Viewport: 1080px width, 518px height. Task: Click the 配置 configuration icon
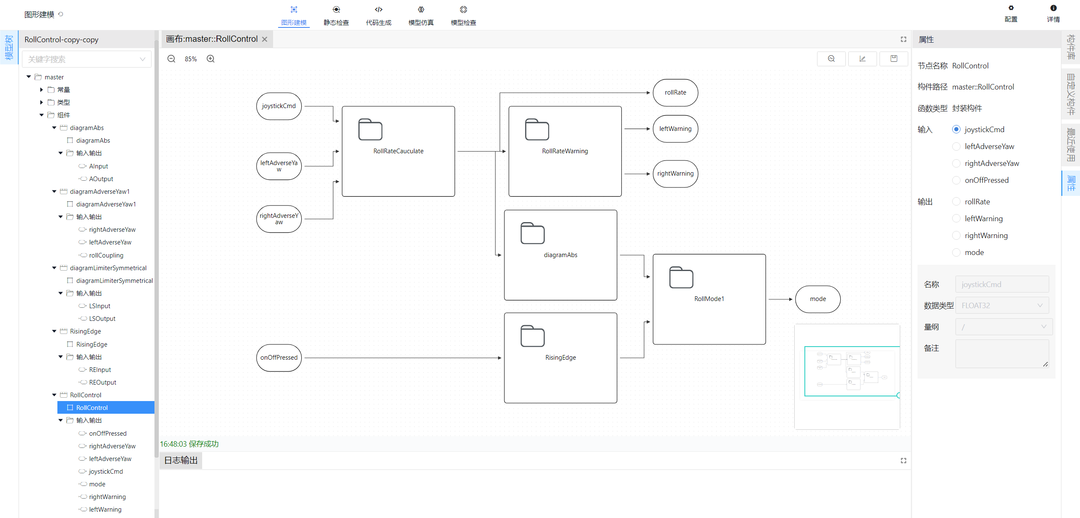1011,13
